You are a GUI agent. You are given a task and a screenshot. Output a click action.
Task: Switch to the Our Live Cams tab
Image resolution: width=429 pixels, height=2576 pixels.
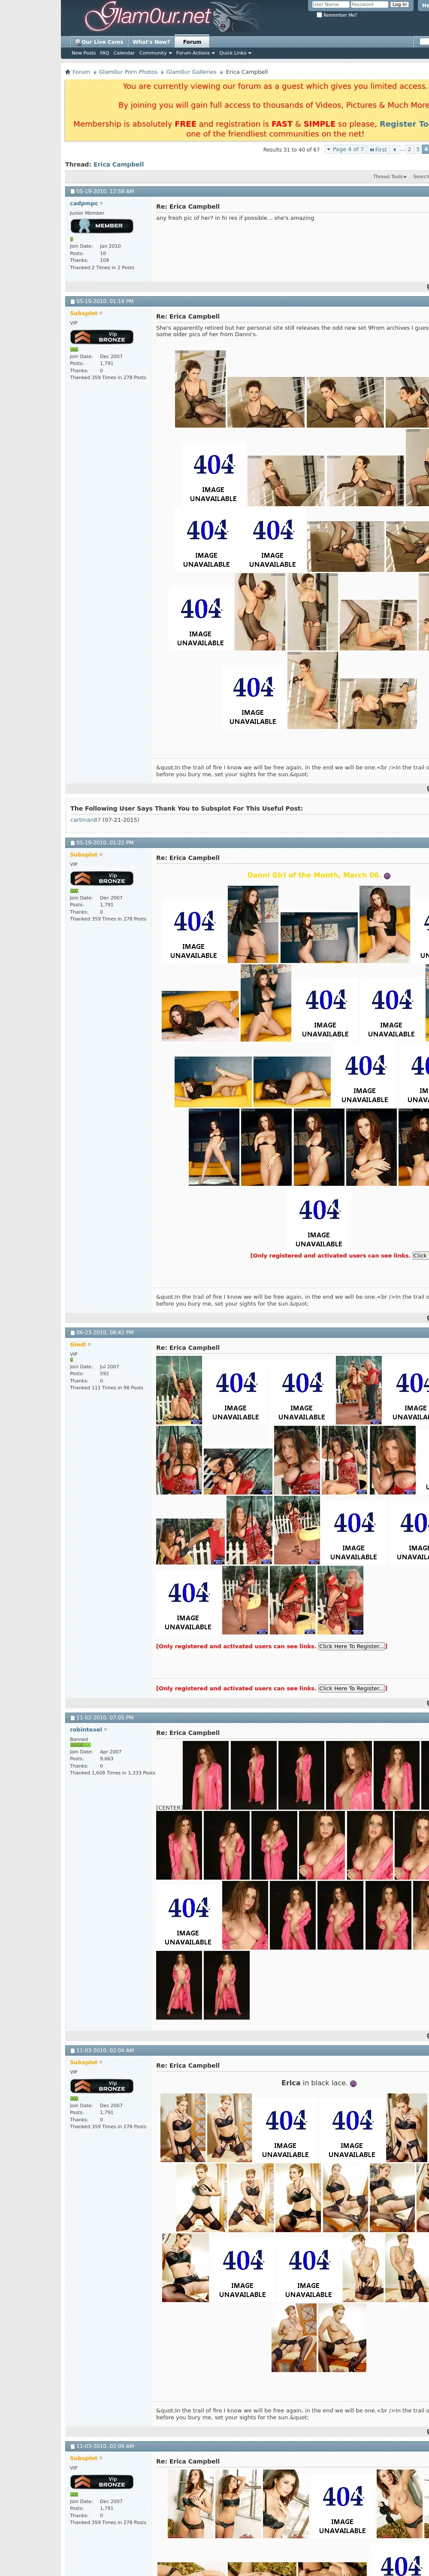click(99, 42)
